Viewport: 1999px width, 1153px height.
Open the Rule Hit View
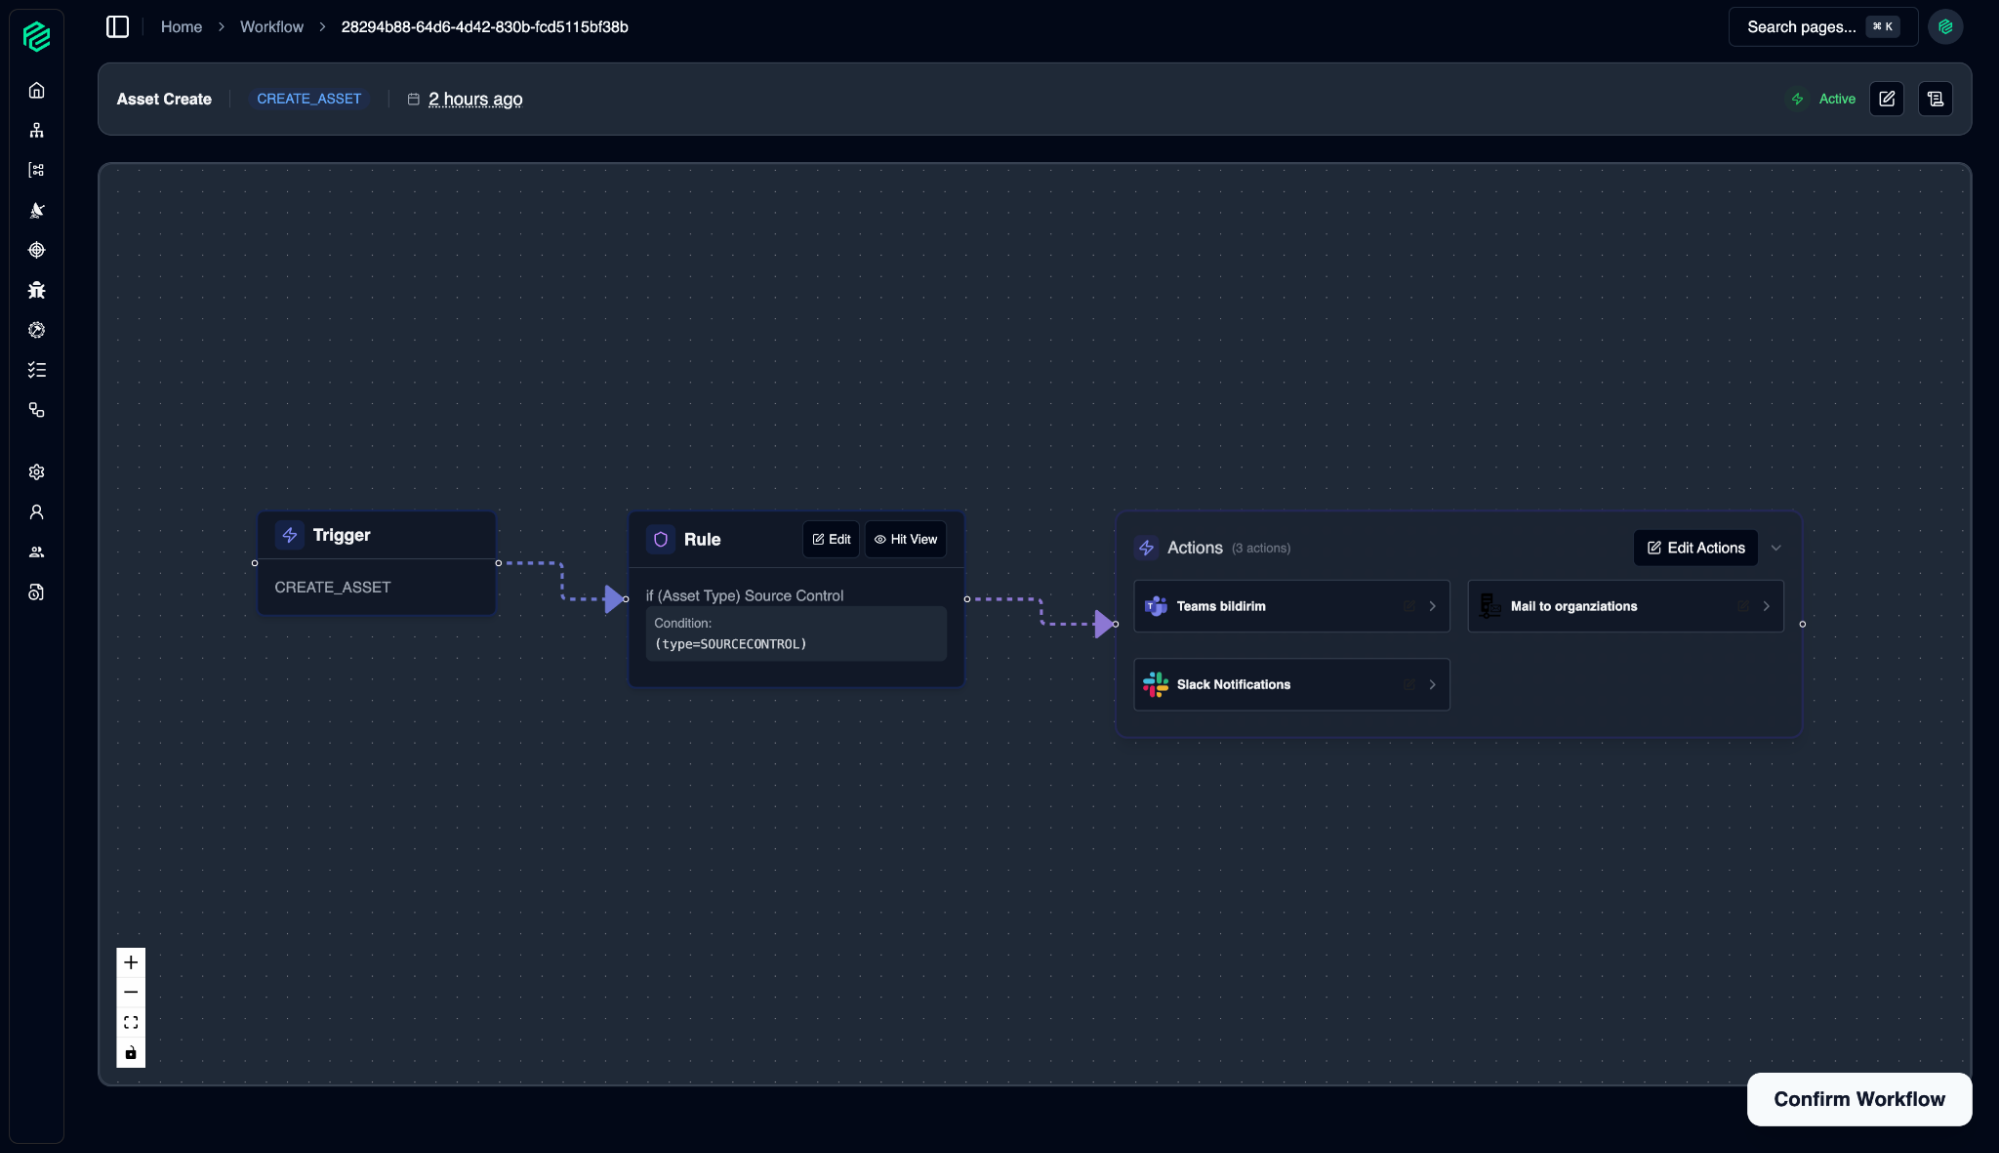click(905, 539)
